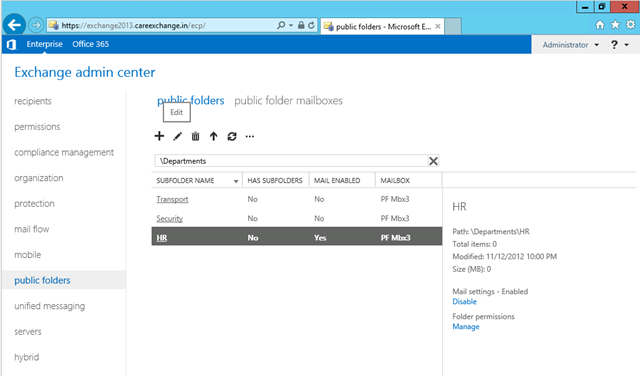640x376 pixels.
Task: Select the public folders tab
Action: point(191,100)
